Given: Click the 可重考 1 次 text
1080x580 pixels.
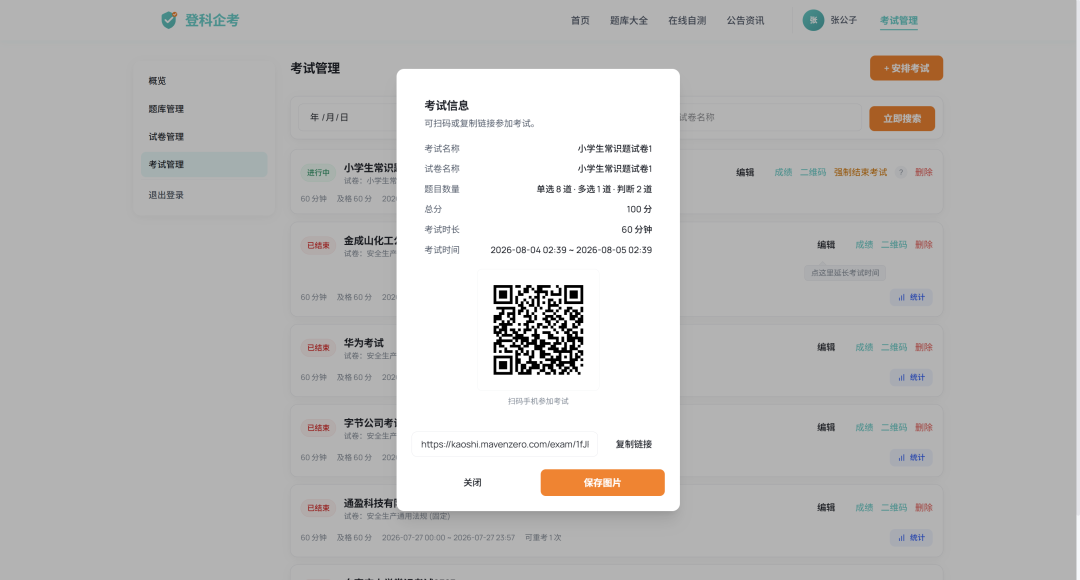Looking at the screenshot, I should click(543, 538).
